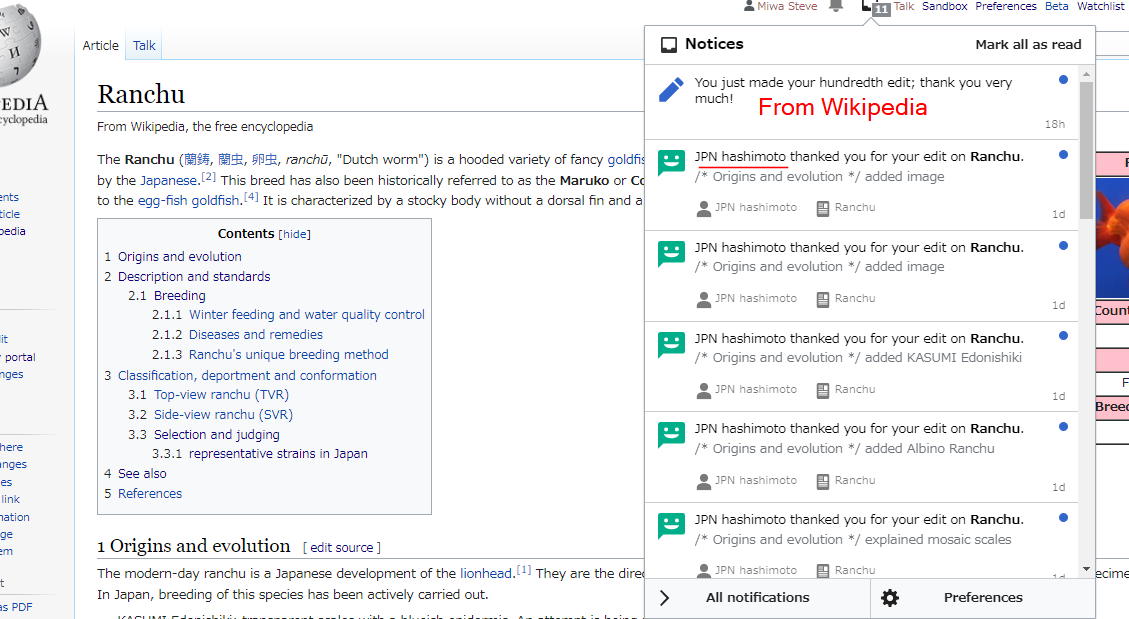The height and width of the screenshot is (619, 1129).
Task: Click the Miwa Steve user profile icon
Action: coord(749,6)
